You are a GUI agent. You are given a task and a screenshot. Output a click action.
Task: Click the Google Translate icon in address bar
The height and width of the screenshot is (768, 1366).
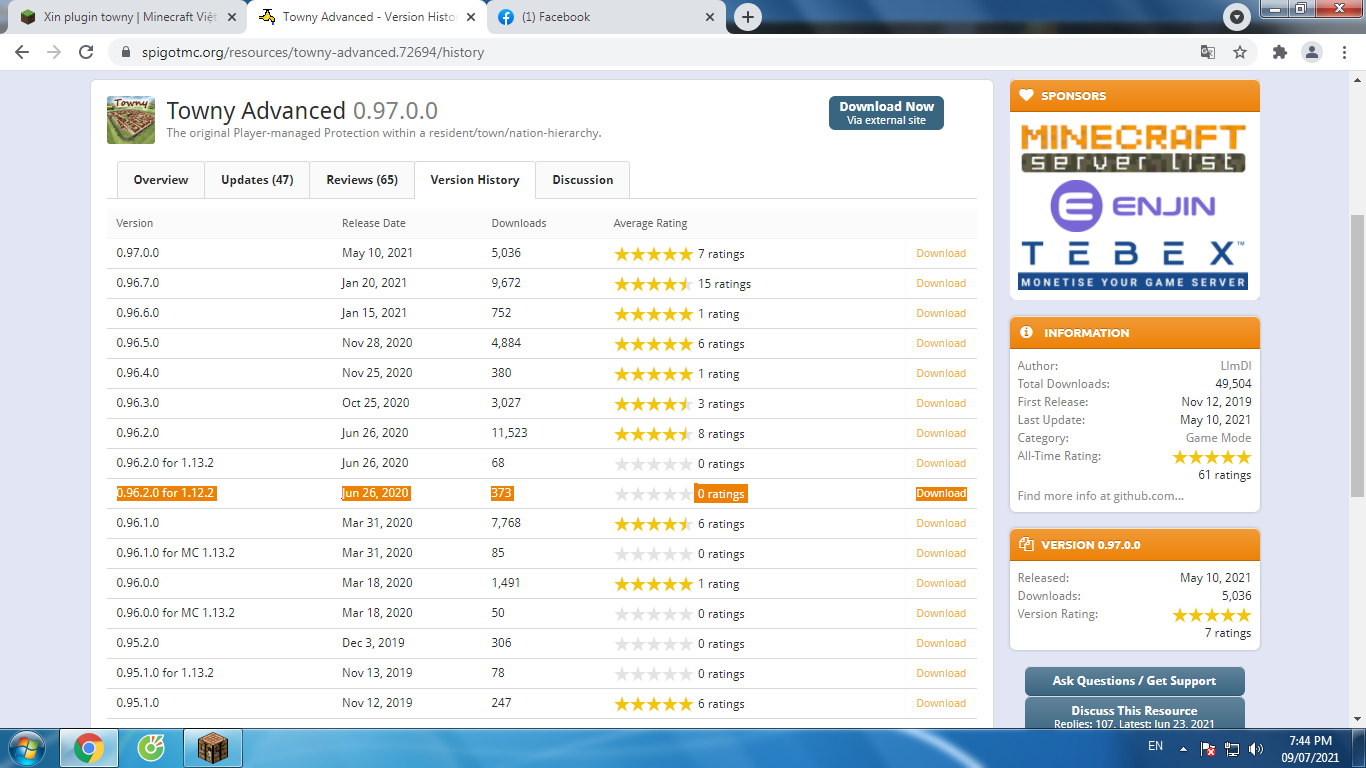pyautogui.click(x=1208, y=52)
